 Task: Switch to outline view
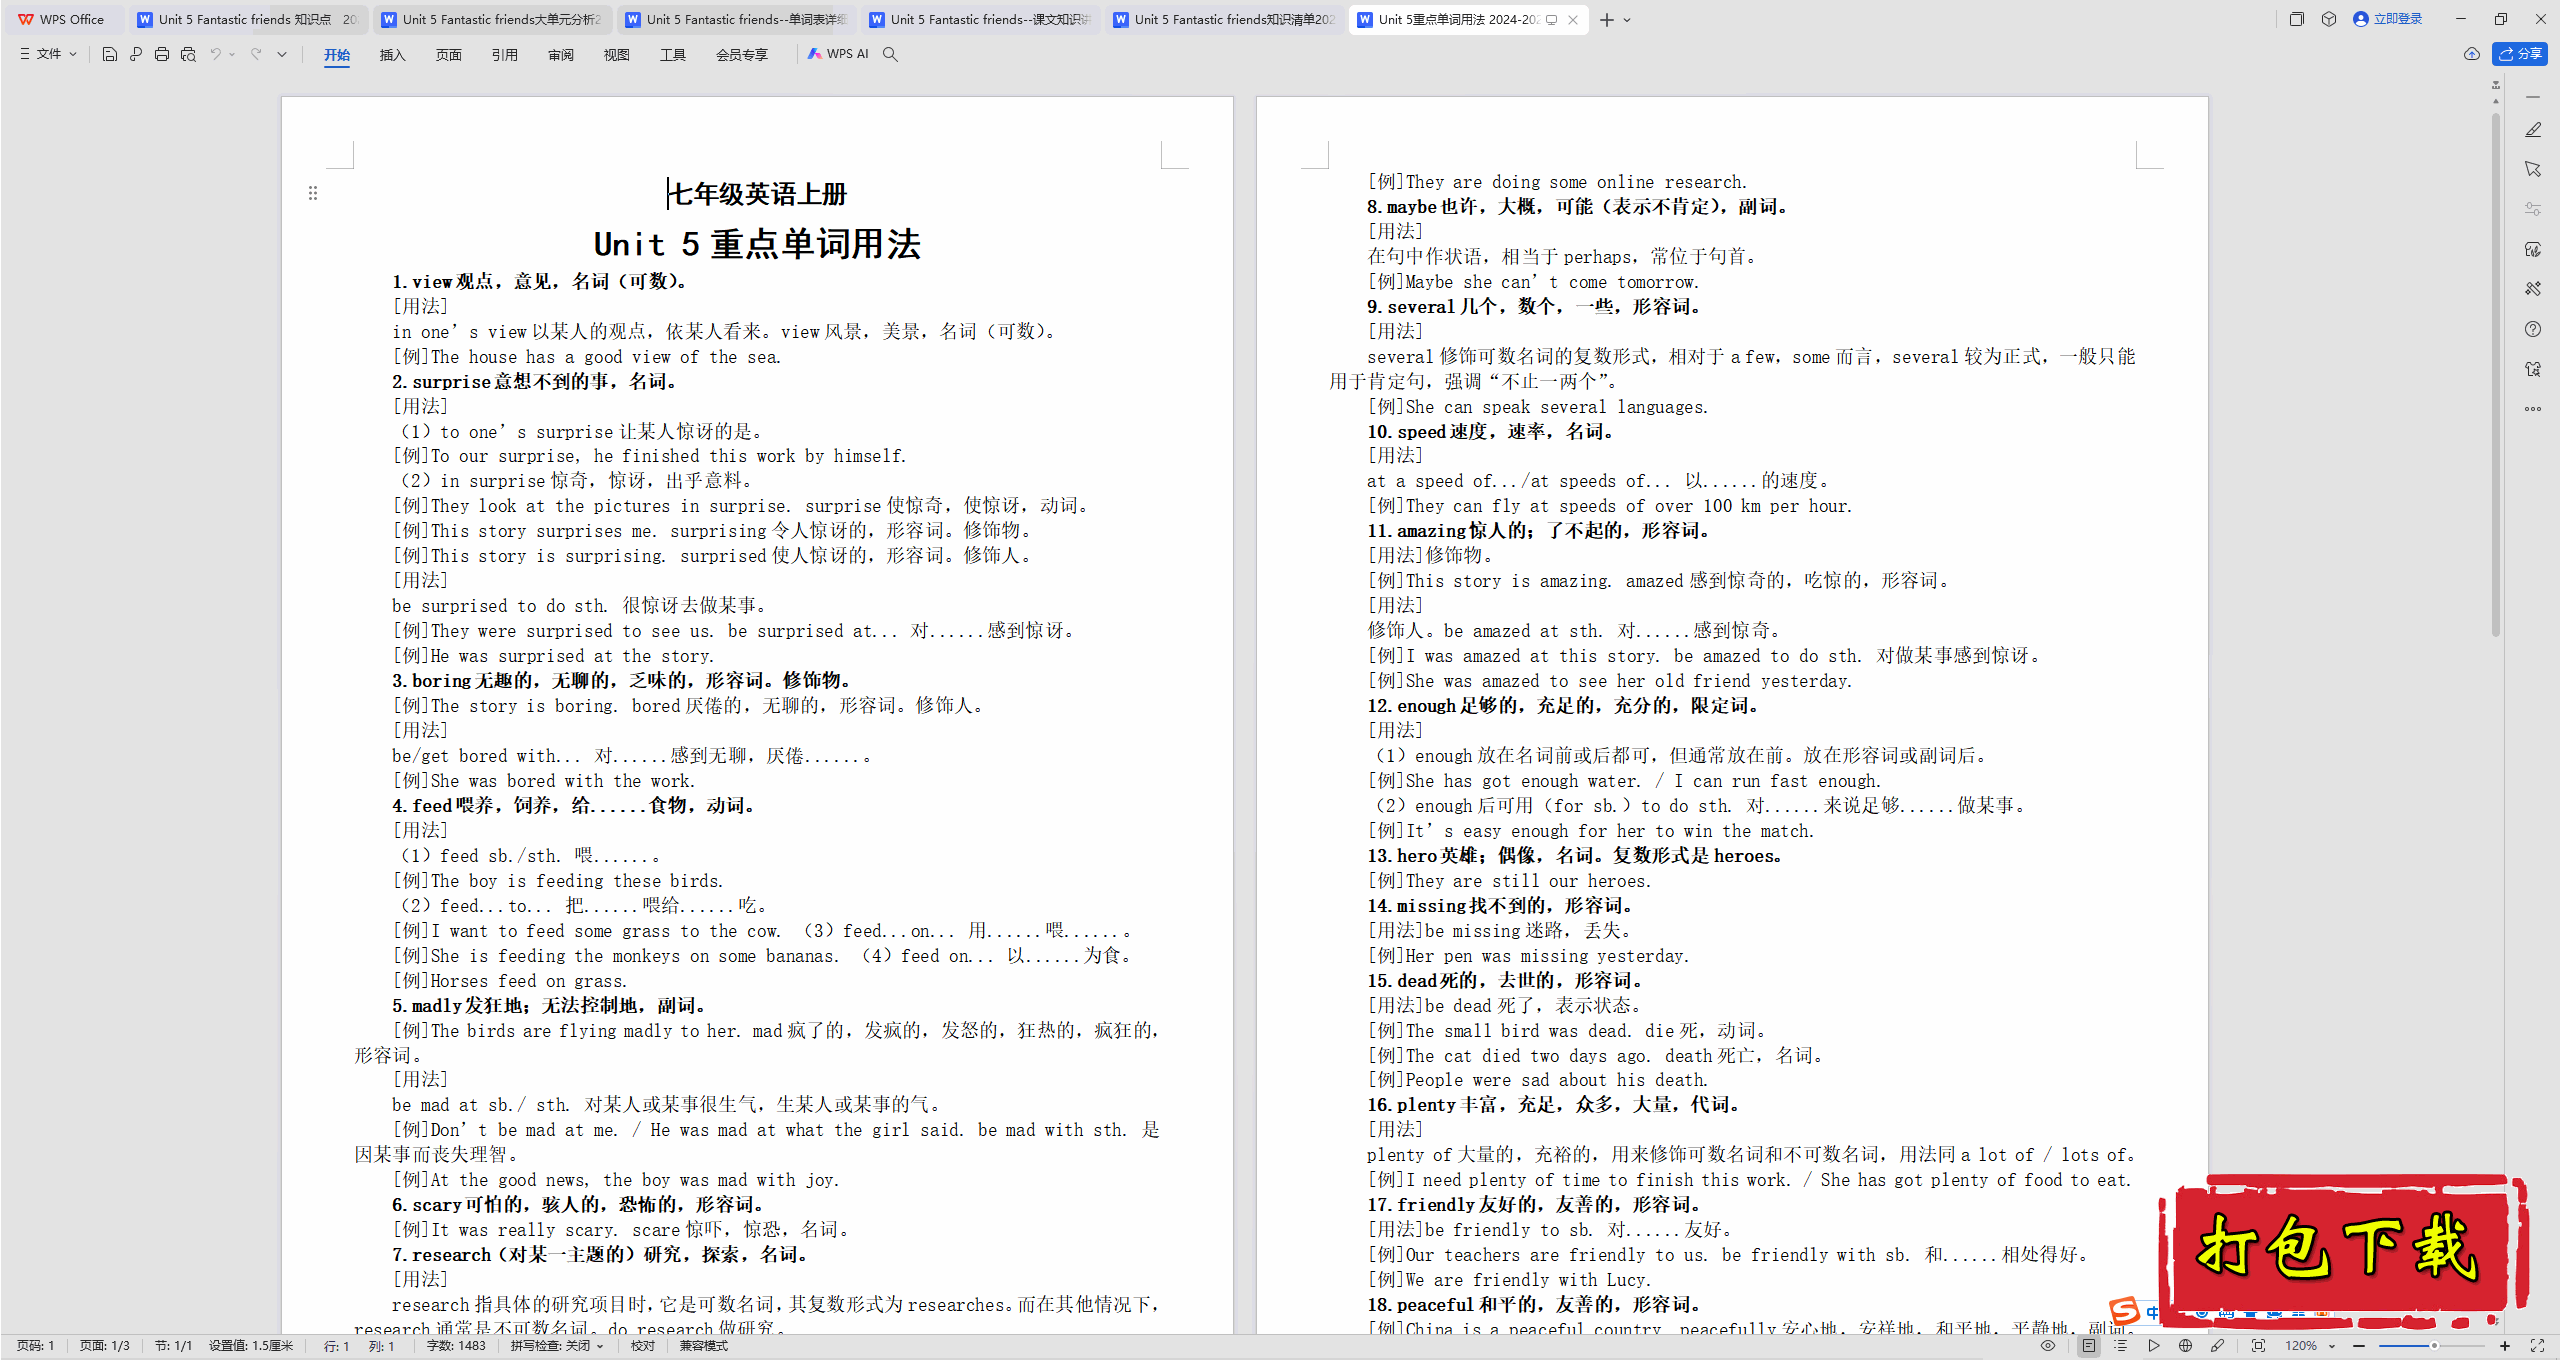2120,1346
